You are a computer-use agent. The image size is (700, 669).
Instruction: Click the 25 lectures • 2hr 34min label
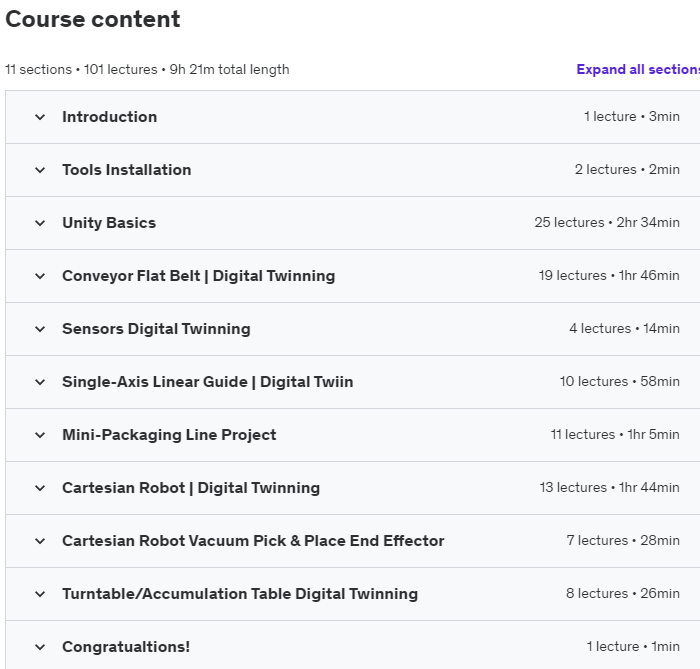click(x=607, y=223)
